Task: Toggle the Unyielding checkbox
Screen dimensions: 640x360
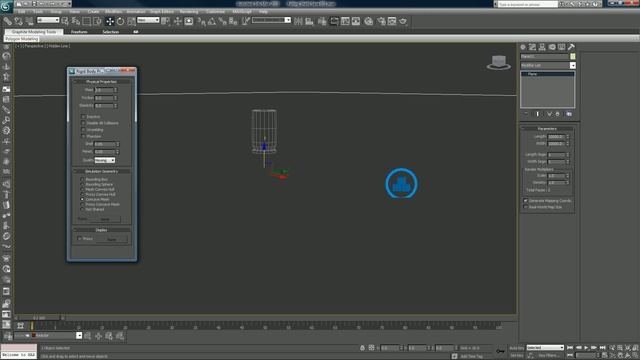Action: pos(83,130)
